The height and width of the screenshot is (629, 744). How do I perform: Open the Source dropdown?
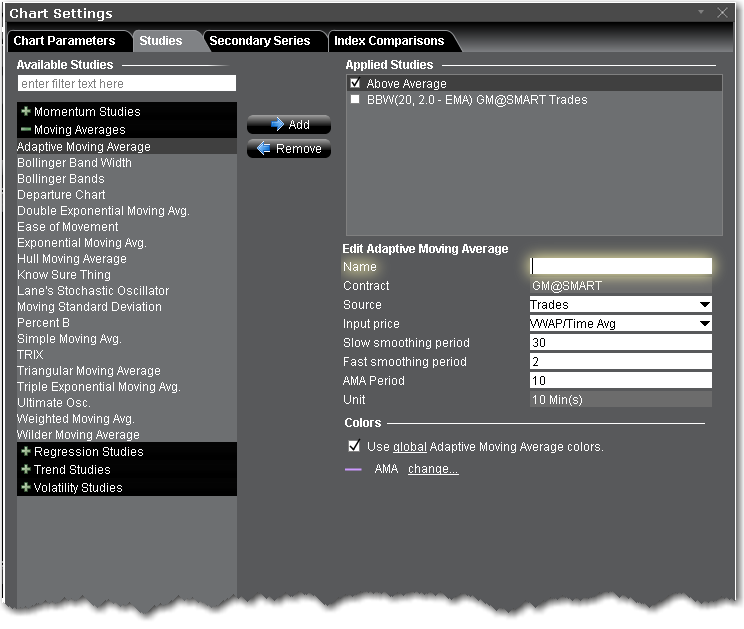[x=705, y=305]
